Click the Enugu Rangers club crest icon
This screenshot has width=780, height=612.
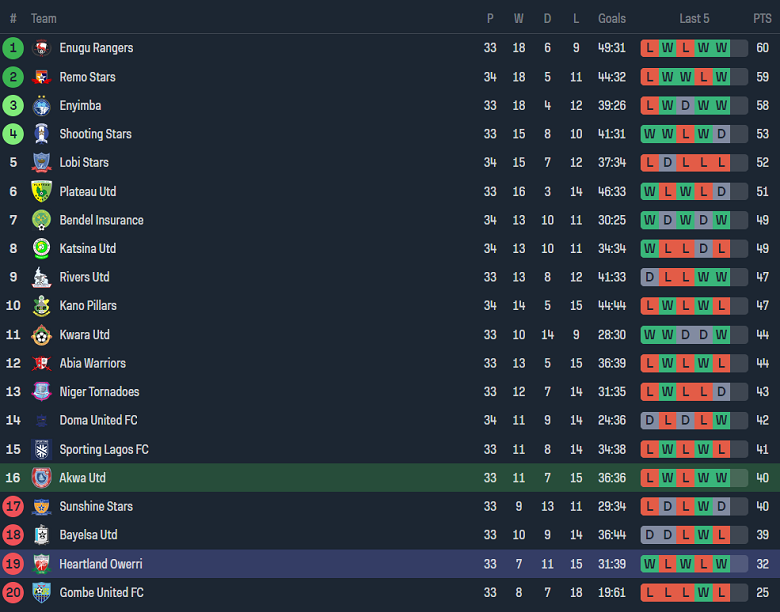tap(41, 48)
